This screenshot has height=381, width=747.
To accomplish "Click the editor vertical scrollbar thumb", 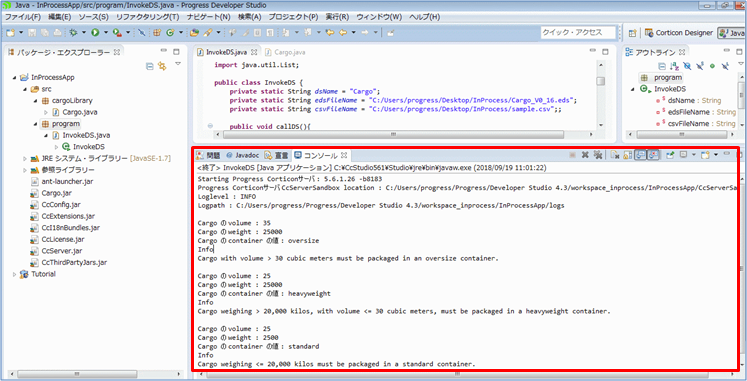I will point(600,81).
